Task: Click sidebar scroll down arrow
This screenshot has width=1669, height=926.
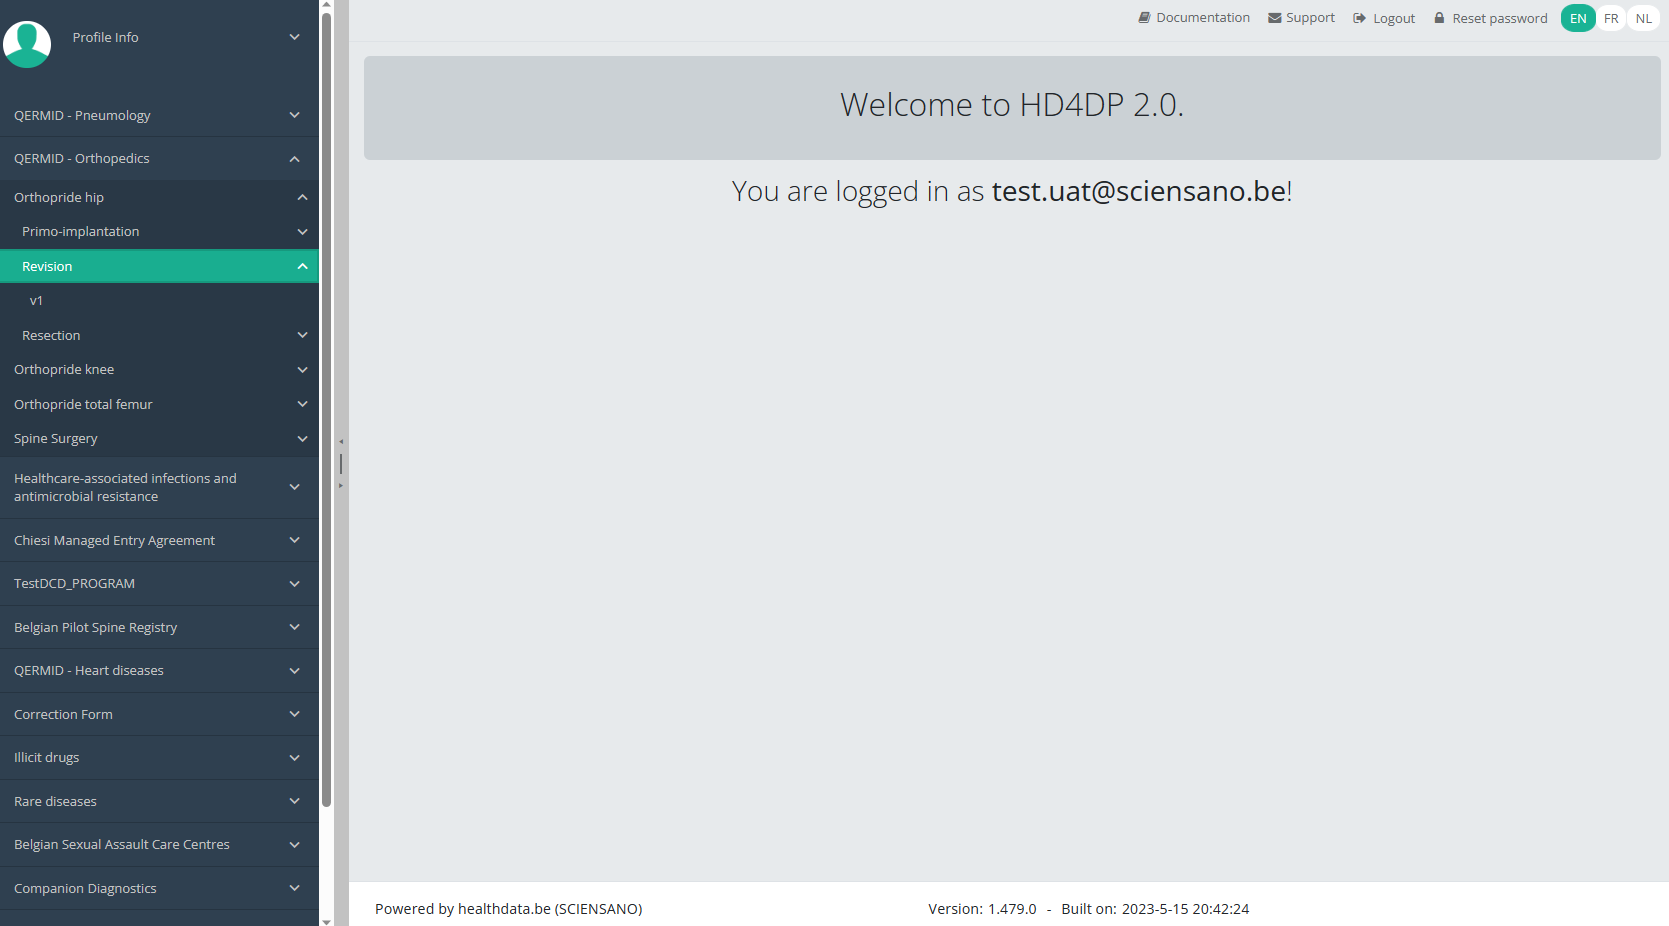Action: point(326,920)
